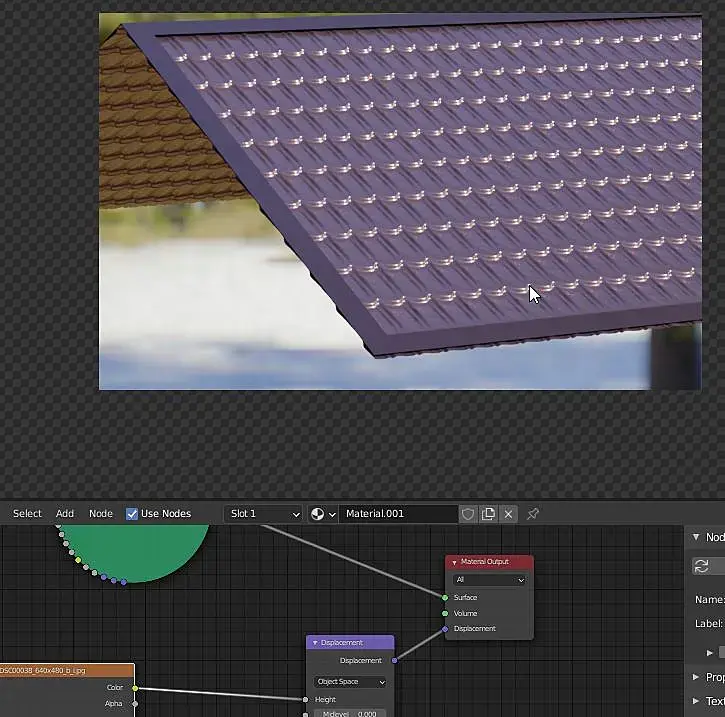
Task: Expand the sub-panel arrow below Label
Action: (710, 653)
